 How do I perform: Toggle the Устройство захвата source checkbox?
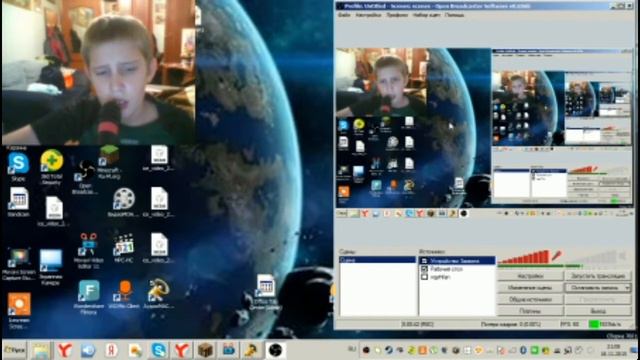424,260
